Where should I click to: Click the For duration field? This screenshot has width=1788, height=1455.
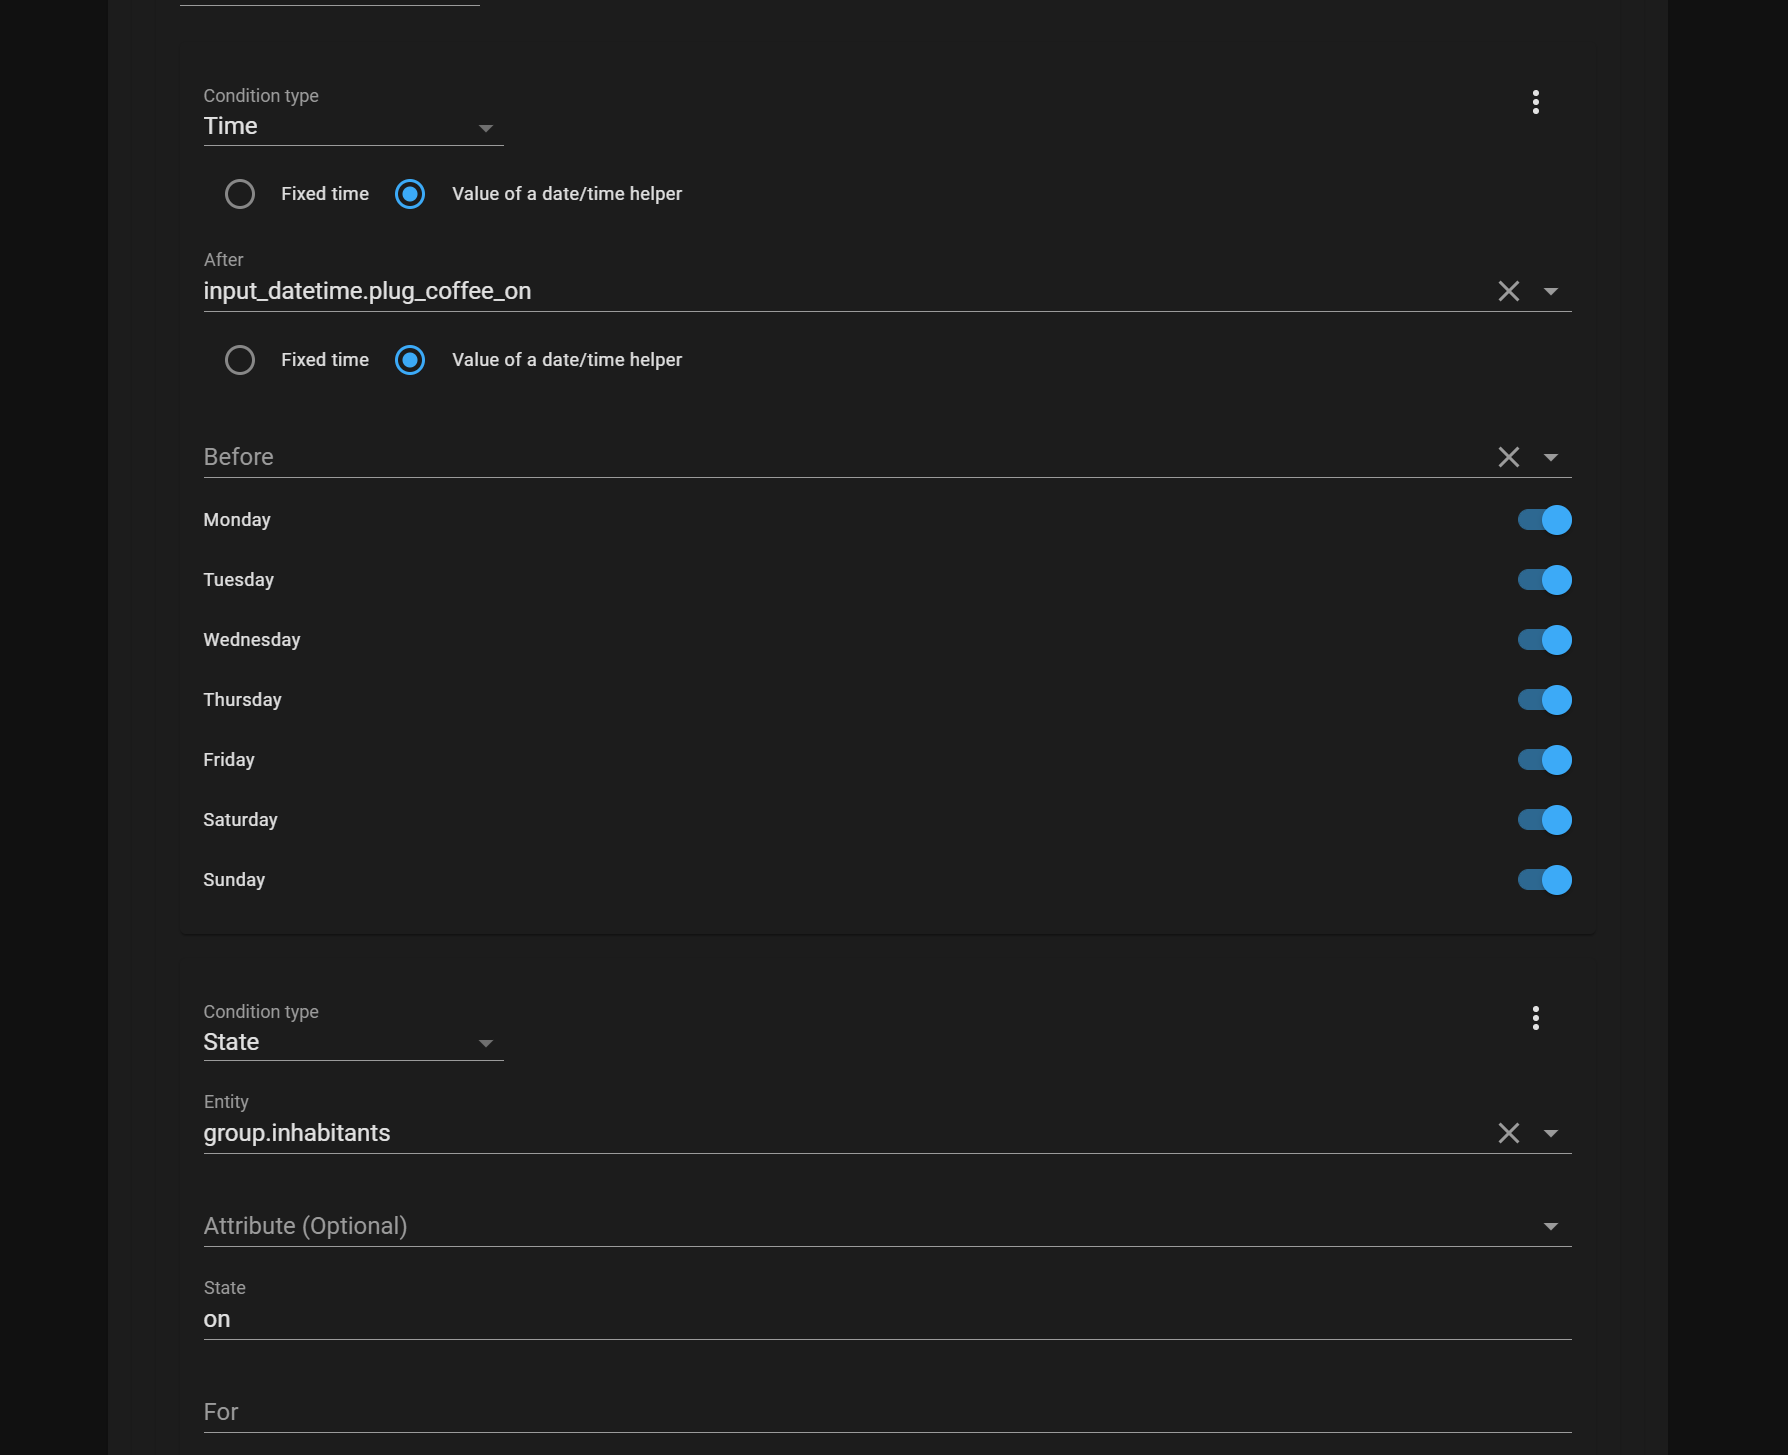pos(887,1412)
